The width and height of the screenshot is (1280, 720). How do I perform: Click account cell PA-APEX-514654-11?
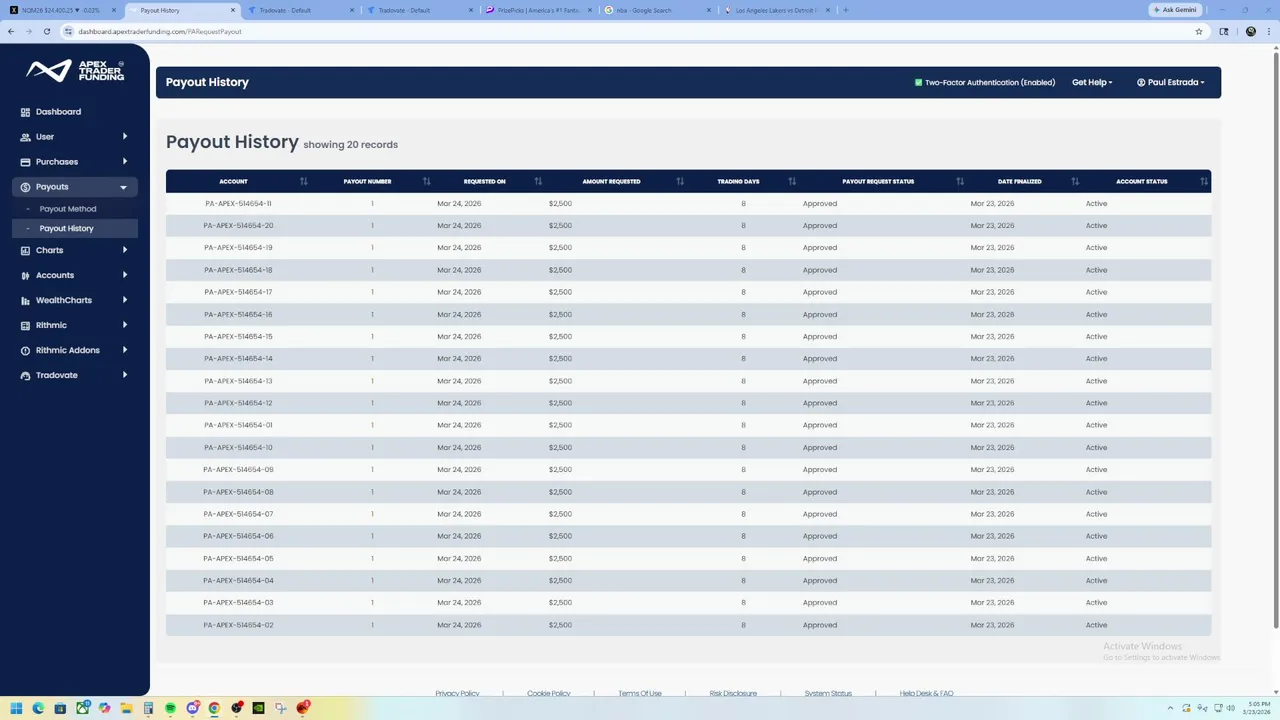238,203
